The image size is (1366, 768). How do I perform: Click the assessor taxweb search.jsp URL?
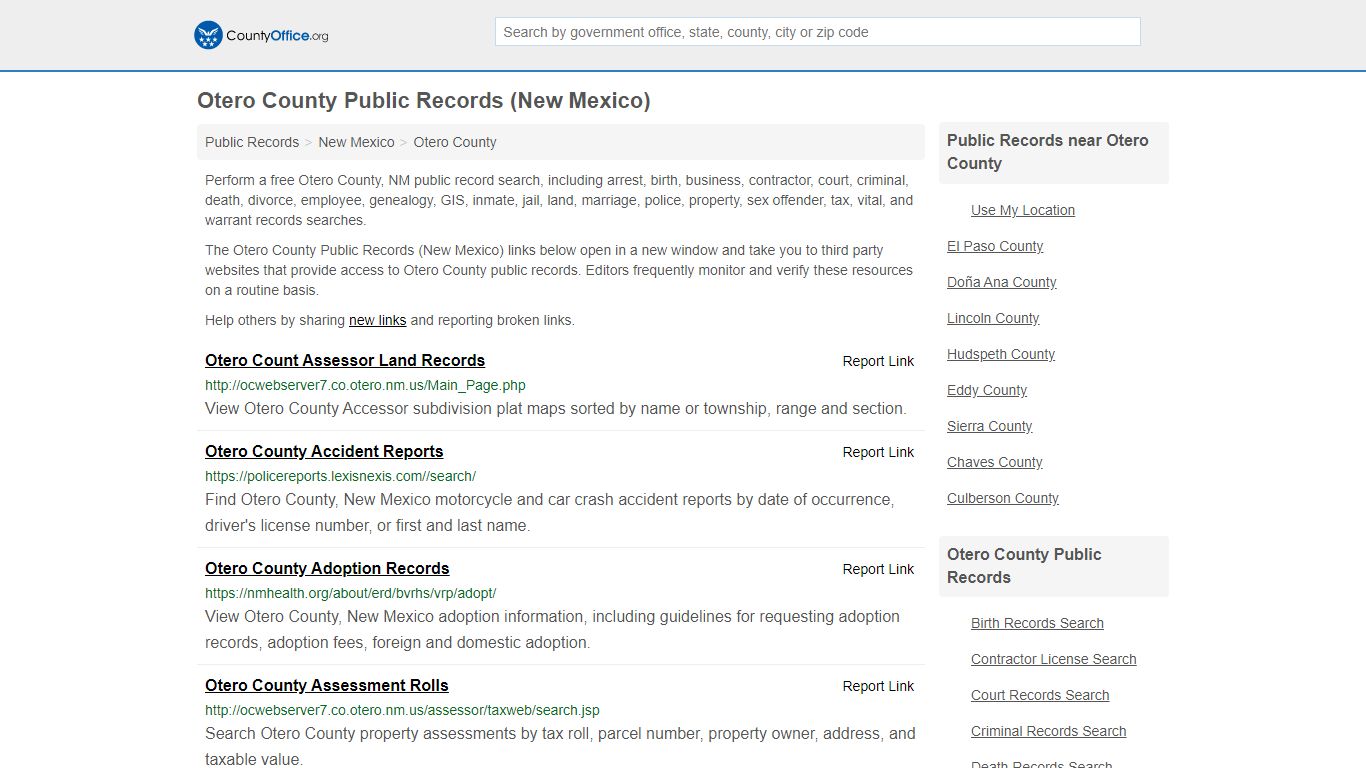[402, 710]
